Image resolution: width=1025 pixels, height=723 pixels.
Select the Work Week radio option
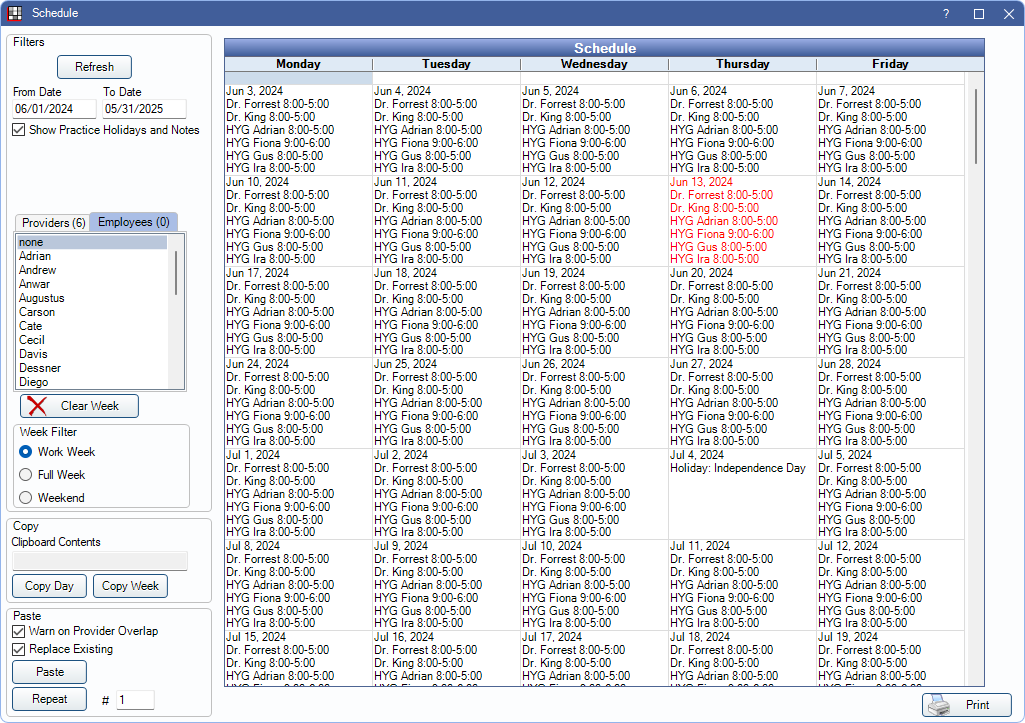pyautogui.click(x=26, y=452)
